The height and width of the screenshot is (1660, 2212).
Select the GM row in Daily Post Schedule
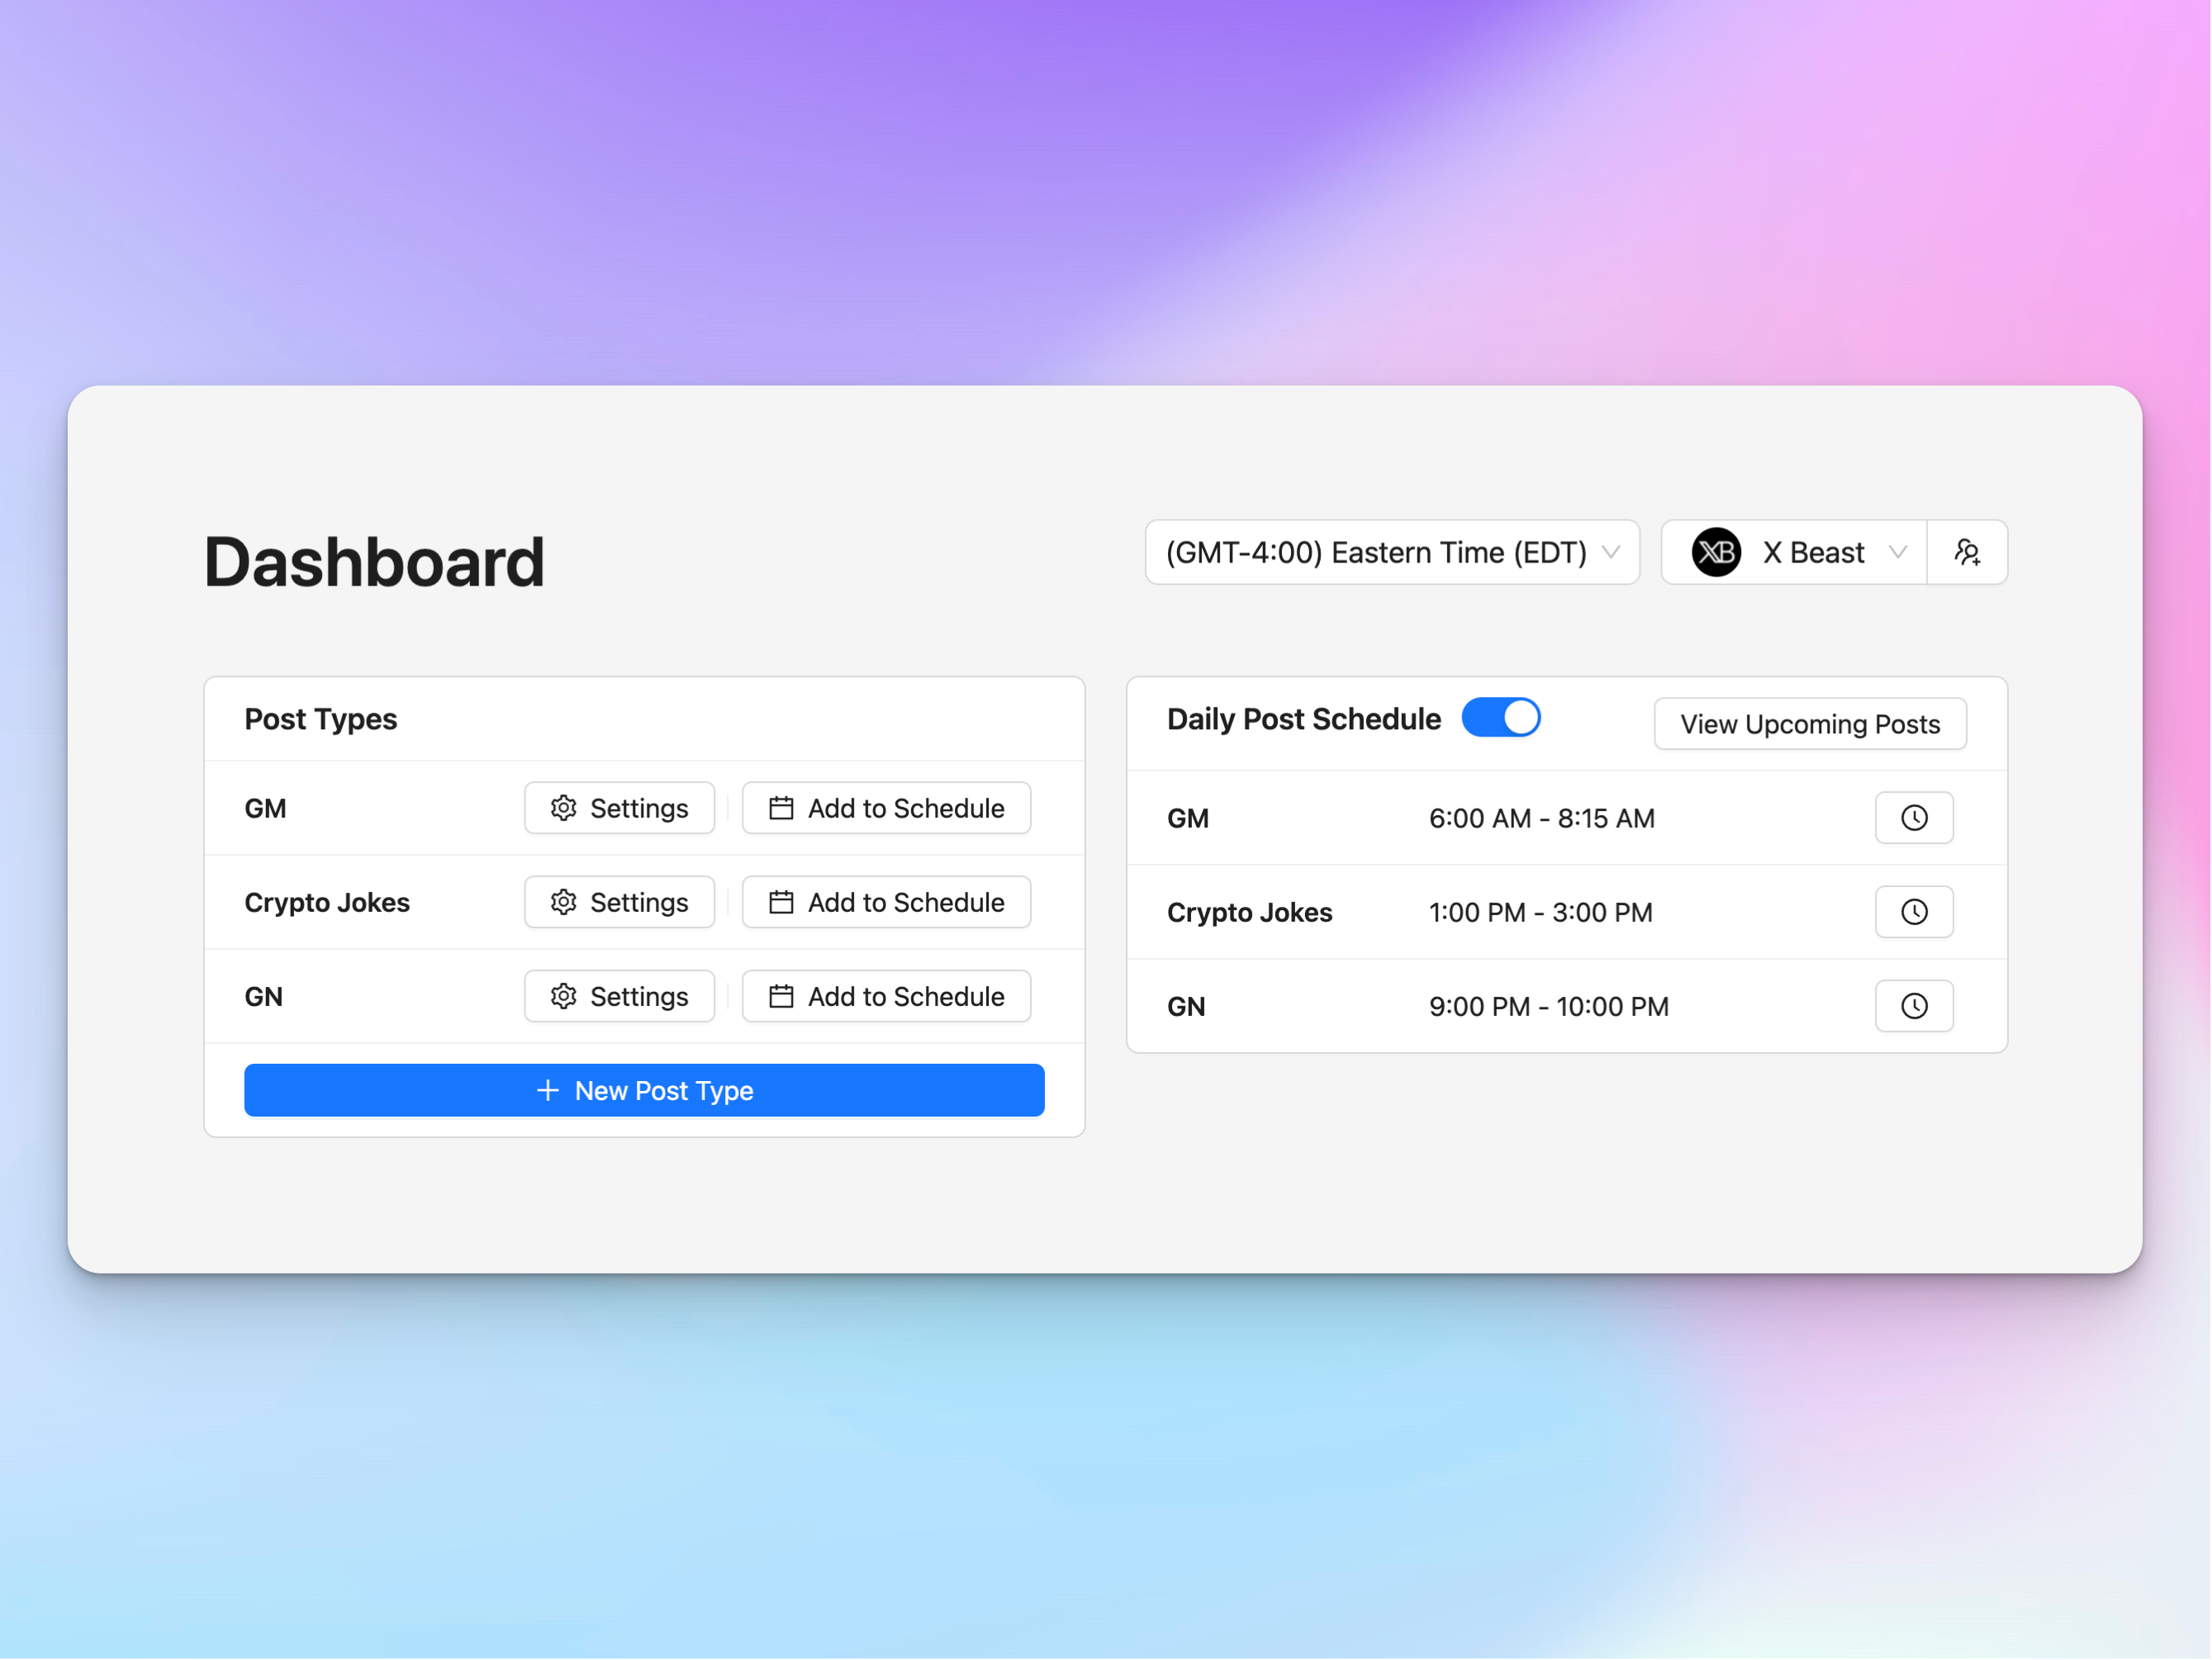click(x=1188, y=818)
